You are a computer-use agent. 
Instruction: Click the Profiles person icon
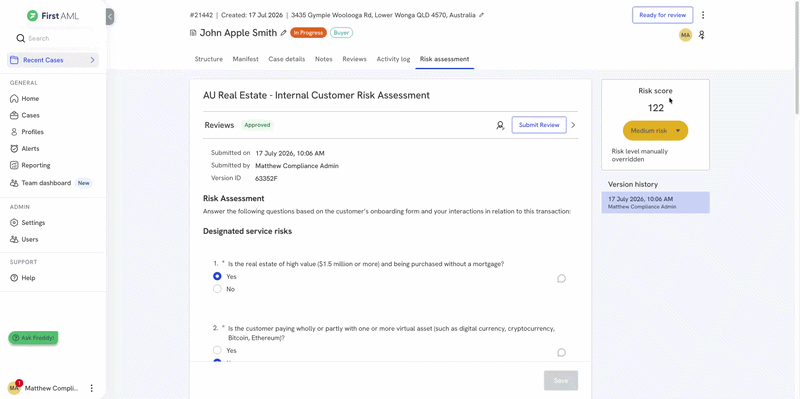(x=14, y=132)
